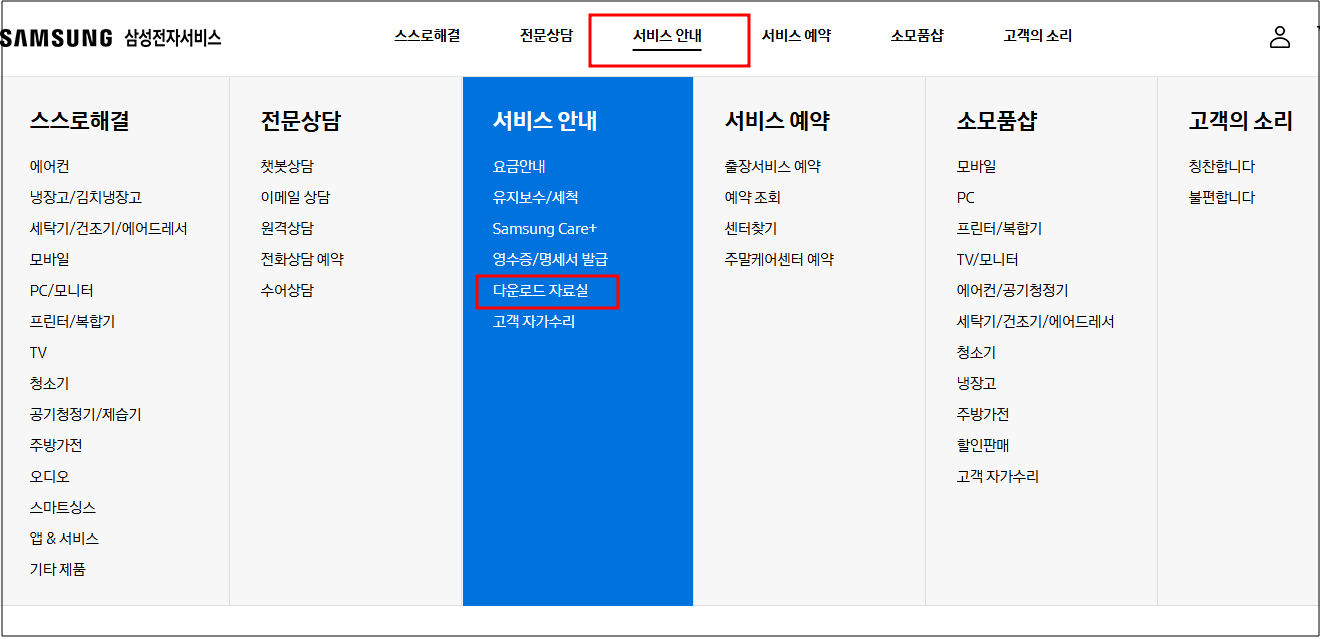The width and height of the screenshot is (1320, 639).
Task: Start 챗봇상담 under 전문상담
Action: click(x=287, y=167)
